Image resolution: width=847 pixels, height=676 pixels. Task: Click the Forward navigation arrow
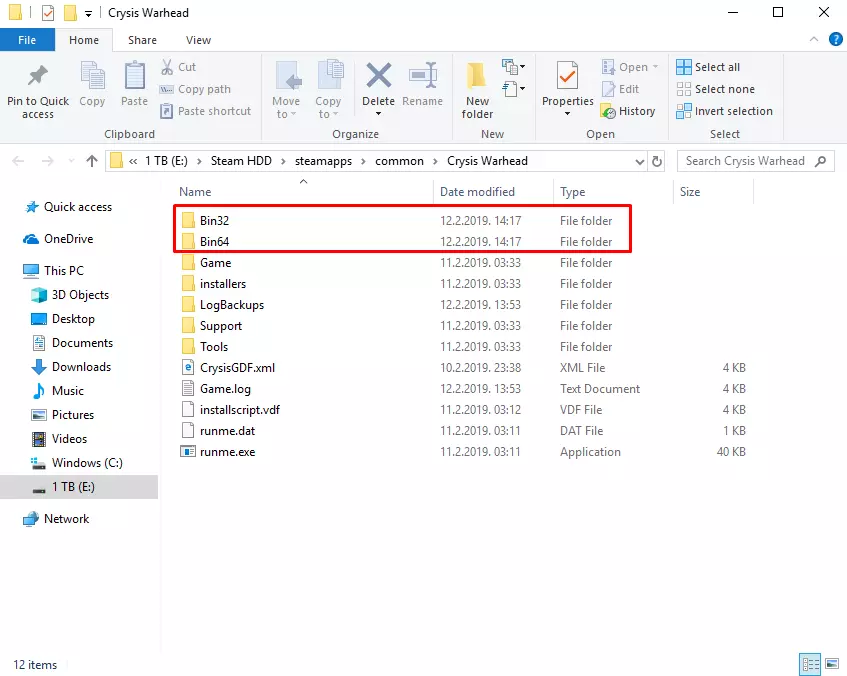48,161
